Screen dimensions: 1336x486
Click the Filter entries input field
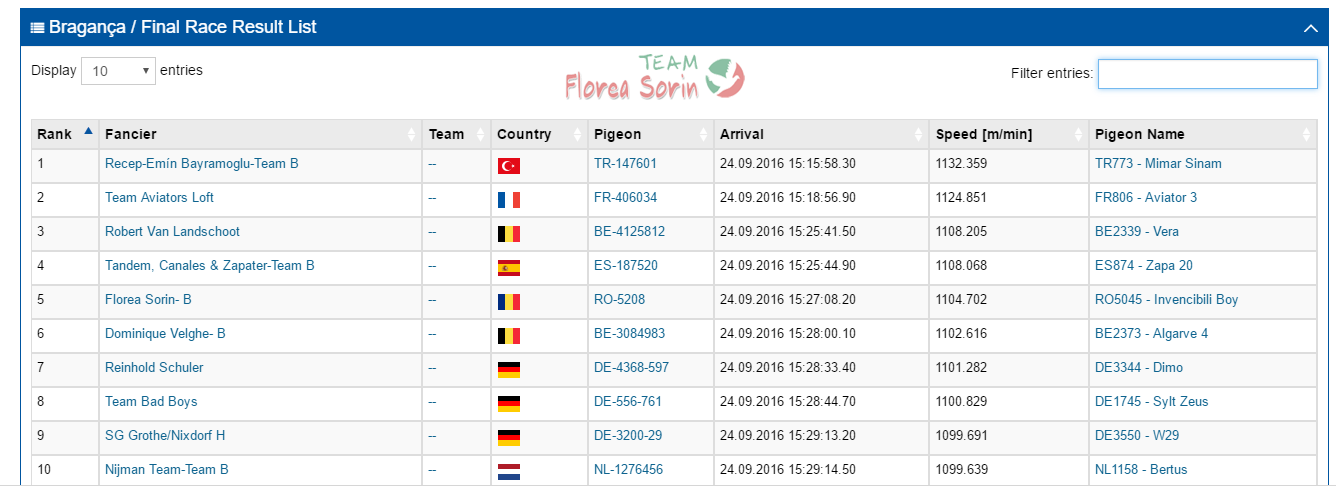[1207, 74]
